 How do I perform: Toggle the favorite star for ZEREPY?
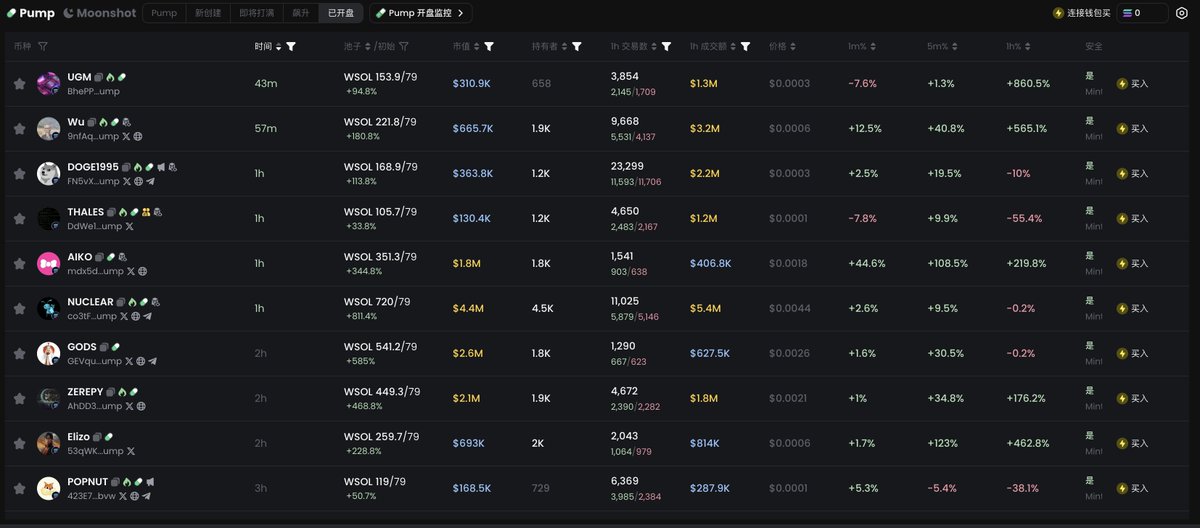tap(19, 399)
